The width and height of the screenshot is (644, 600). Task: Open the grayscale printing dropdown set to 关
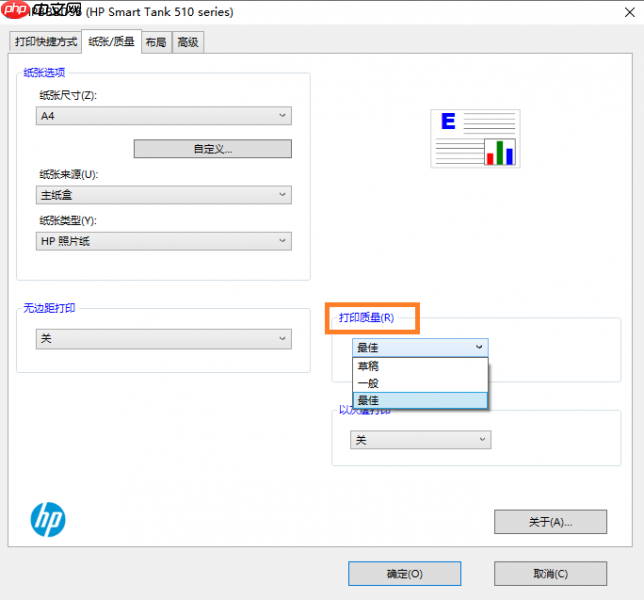(x=420, y=440)
